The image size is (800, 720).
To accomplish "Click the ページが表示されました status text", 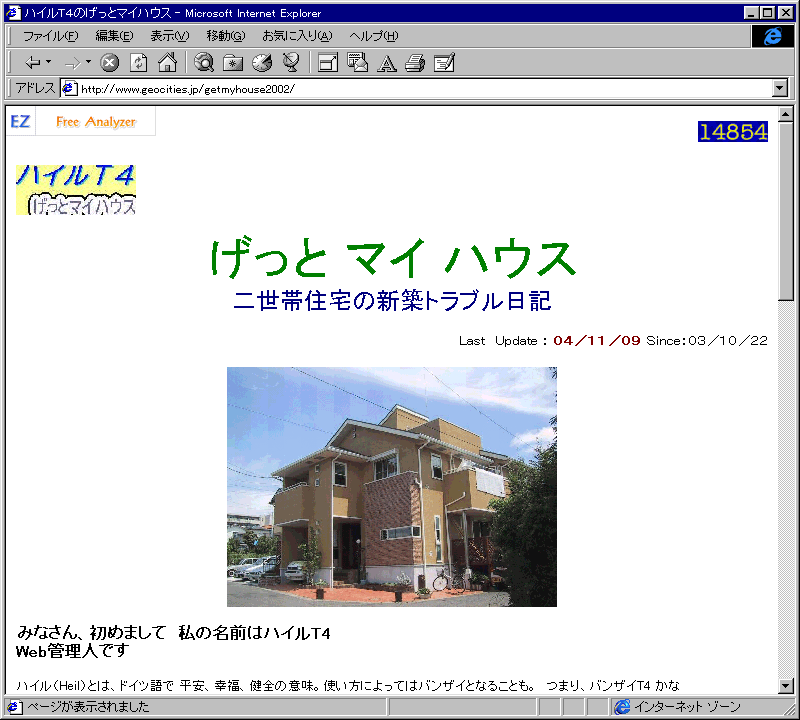I will pos(88,707).
